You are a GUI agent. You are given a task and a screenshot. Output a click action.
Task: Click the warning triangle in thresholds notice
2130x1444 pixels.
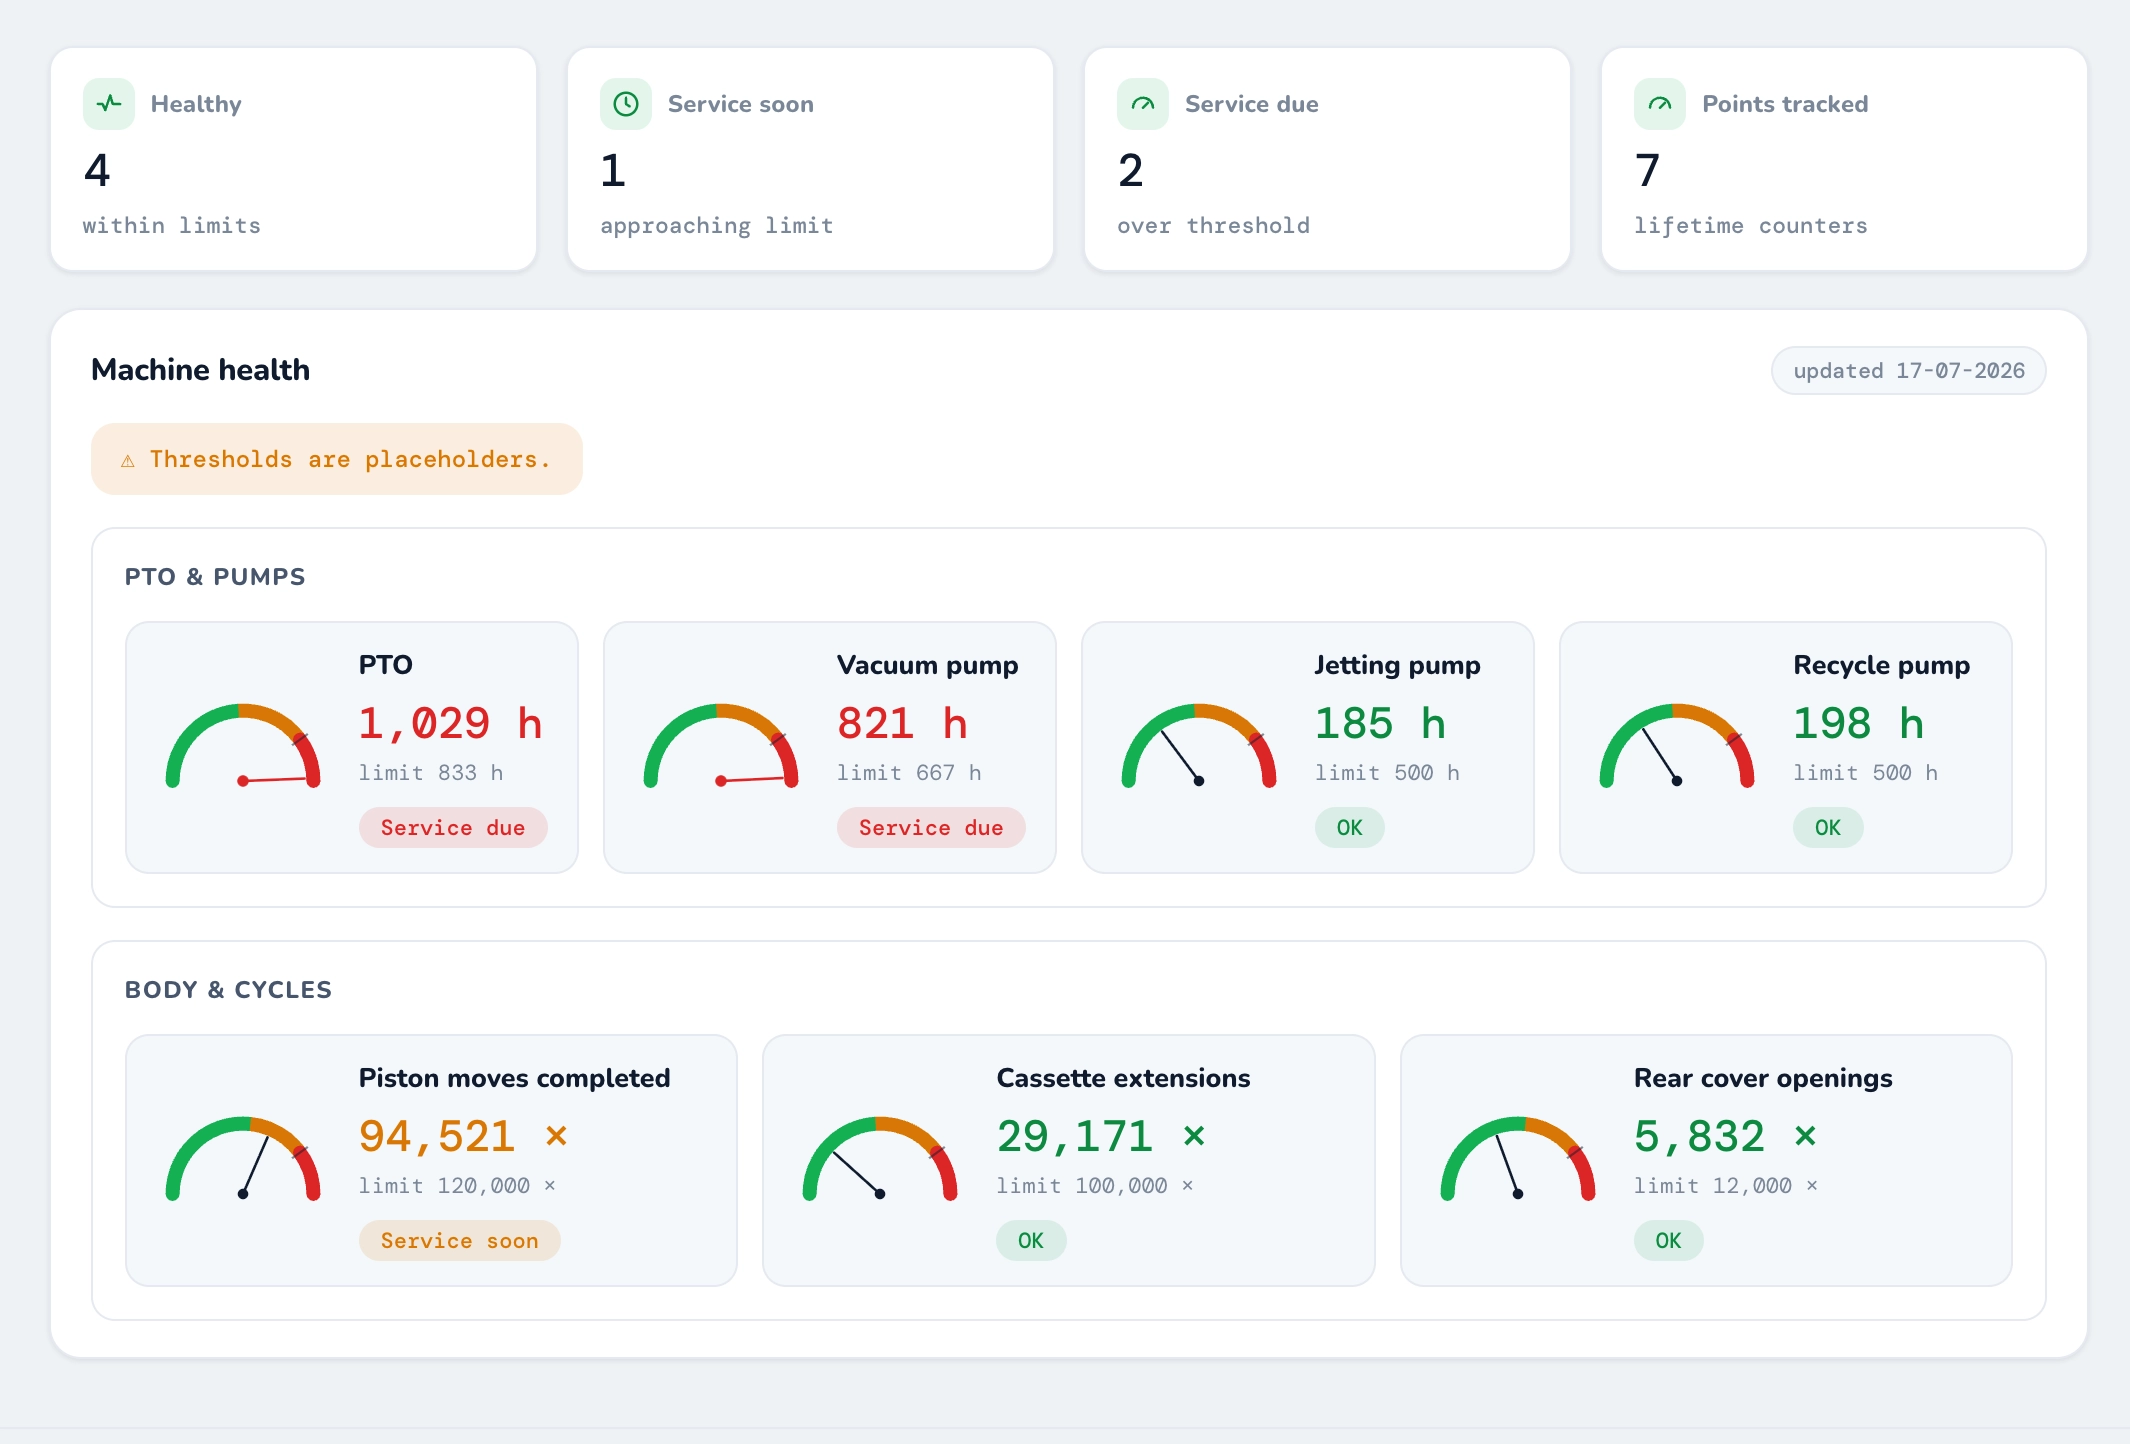128,460
